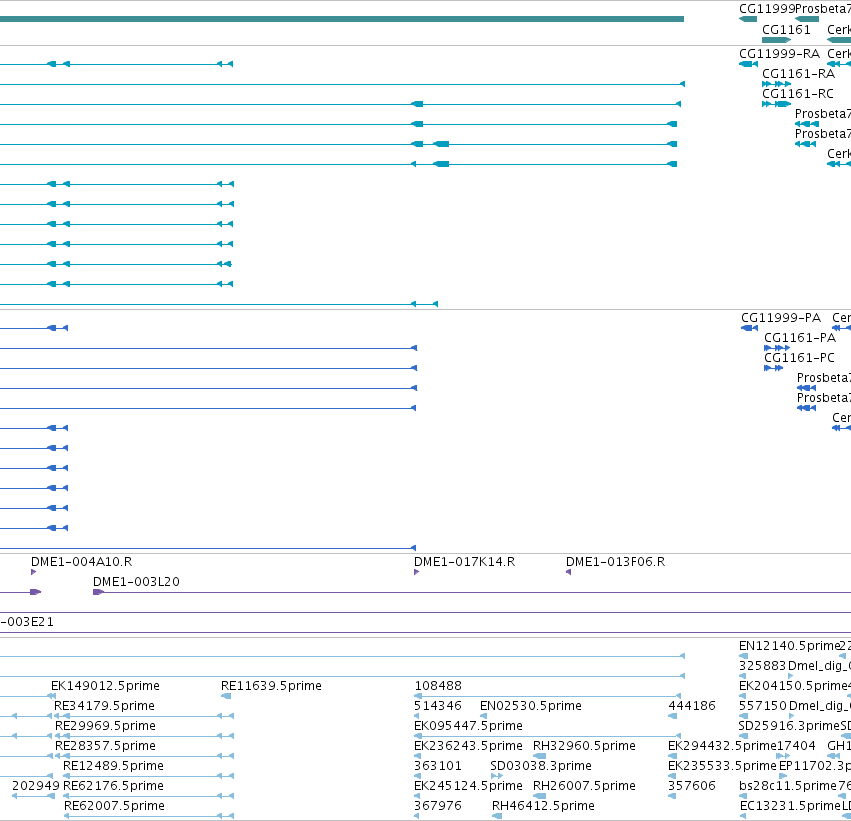Select the DME1-013F06.R label
Image resolution: width=851 pixels, height=821 pixels.
tap(615, 562)
